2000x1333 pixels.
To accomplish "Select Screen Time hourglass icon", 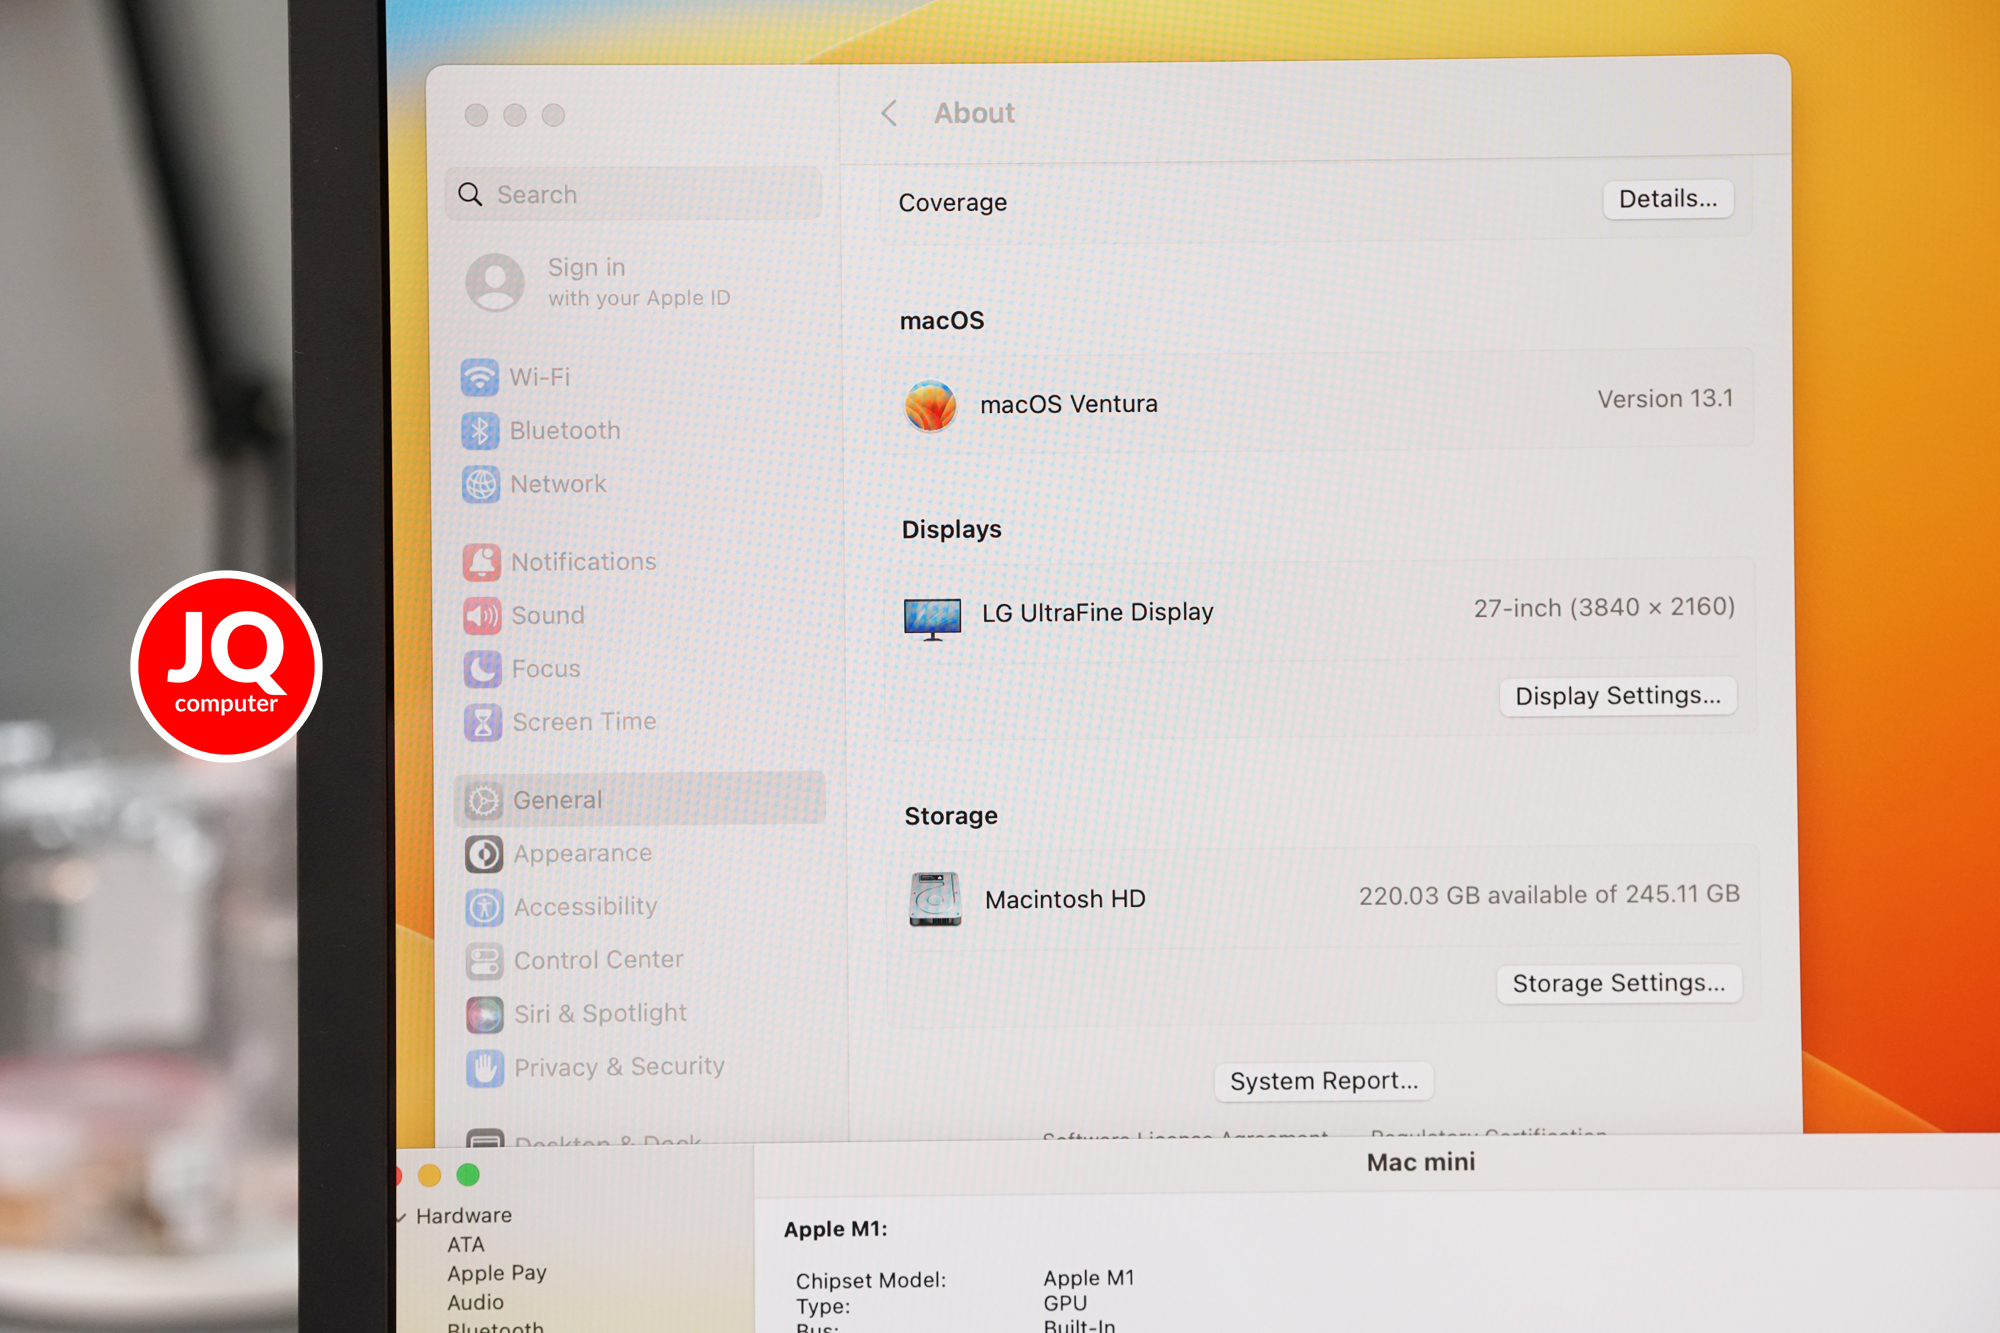I will point(483,721).
